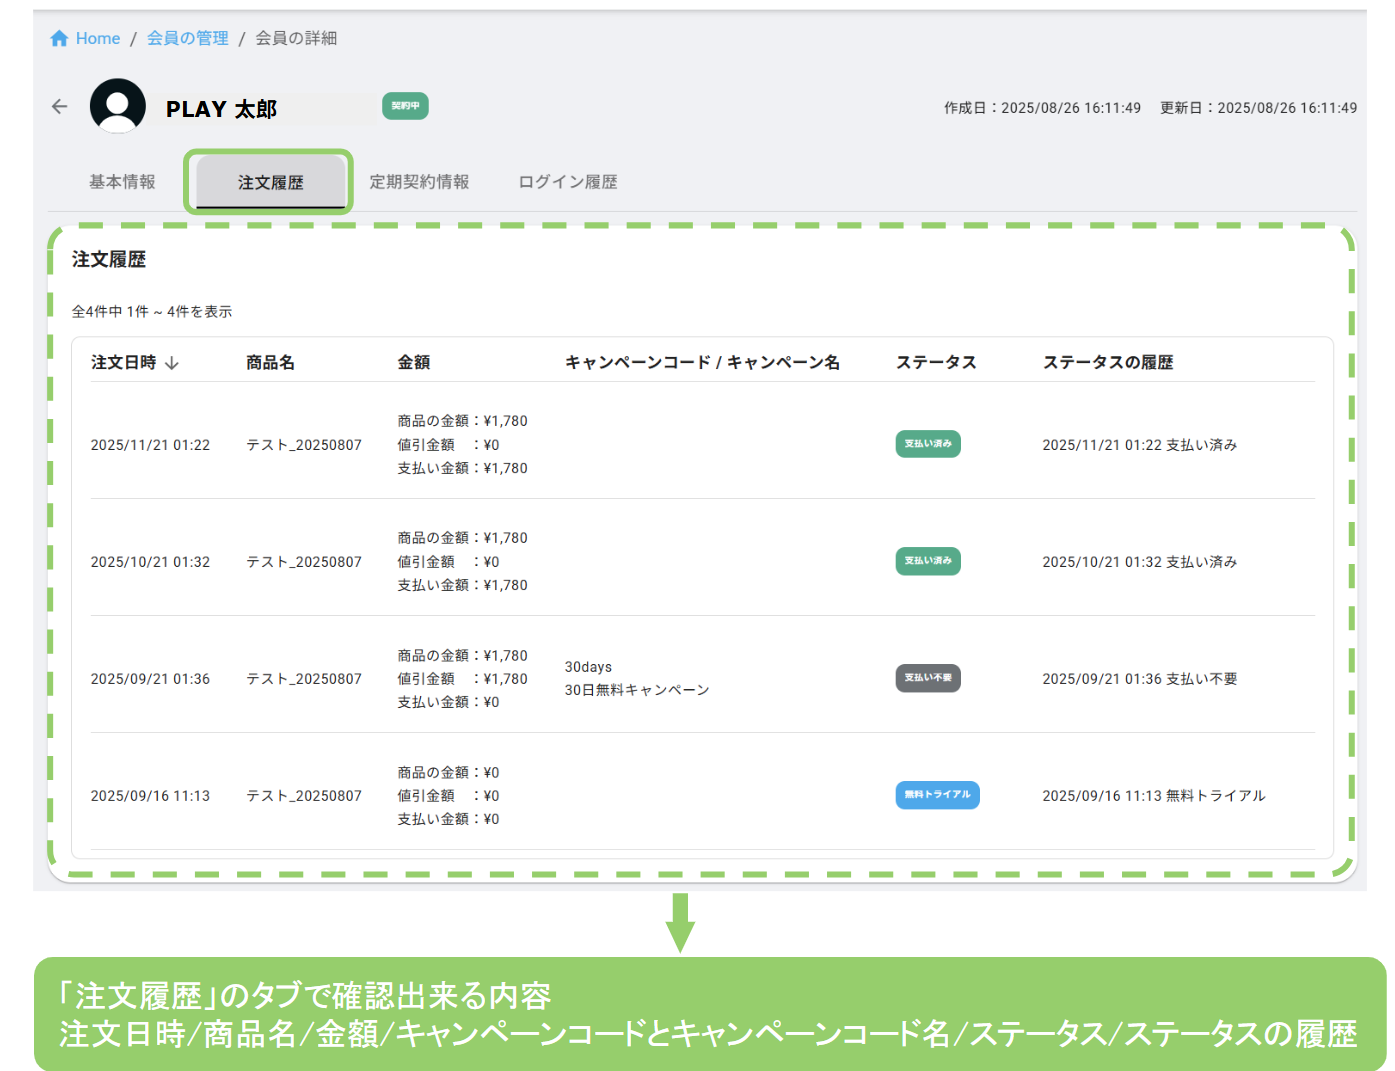Click 支払い済み badge for 2025/10/21 order

(927, 561)
